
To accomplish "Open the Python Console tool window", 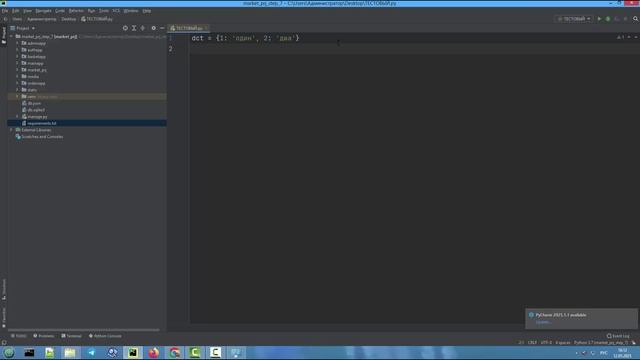I will click(105, 336).
